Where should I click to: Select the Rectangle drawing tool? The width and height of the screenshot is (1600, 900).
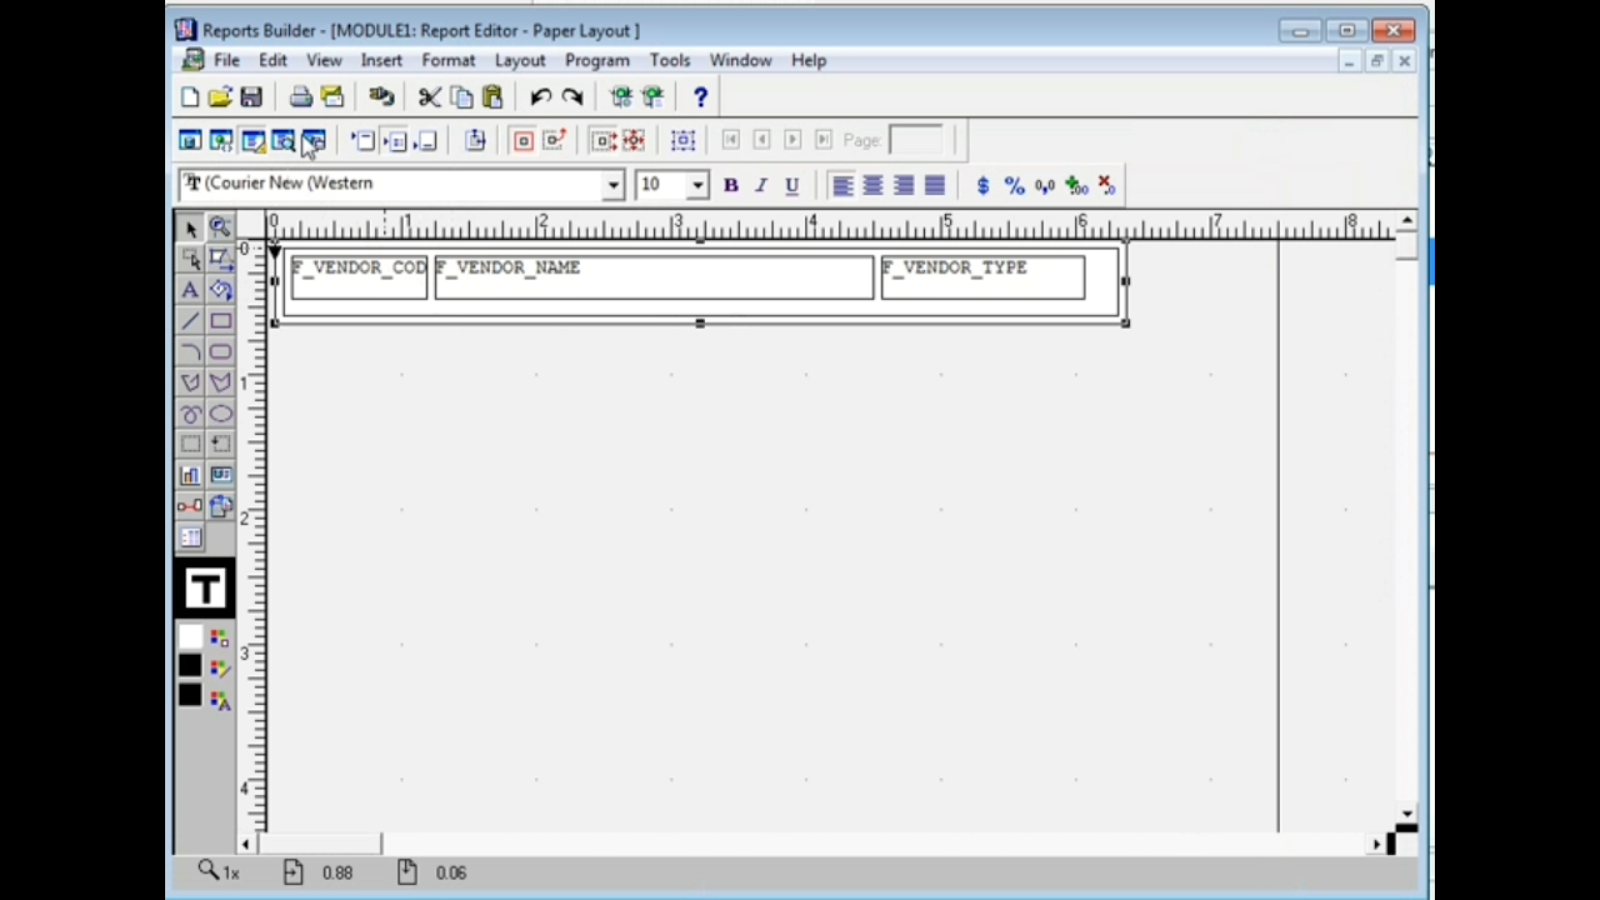coord(221,320)
